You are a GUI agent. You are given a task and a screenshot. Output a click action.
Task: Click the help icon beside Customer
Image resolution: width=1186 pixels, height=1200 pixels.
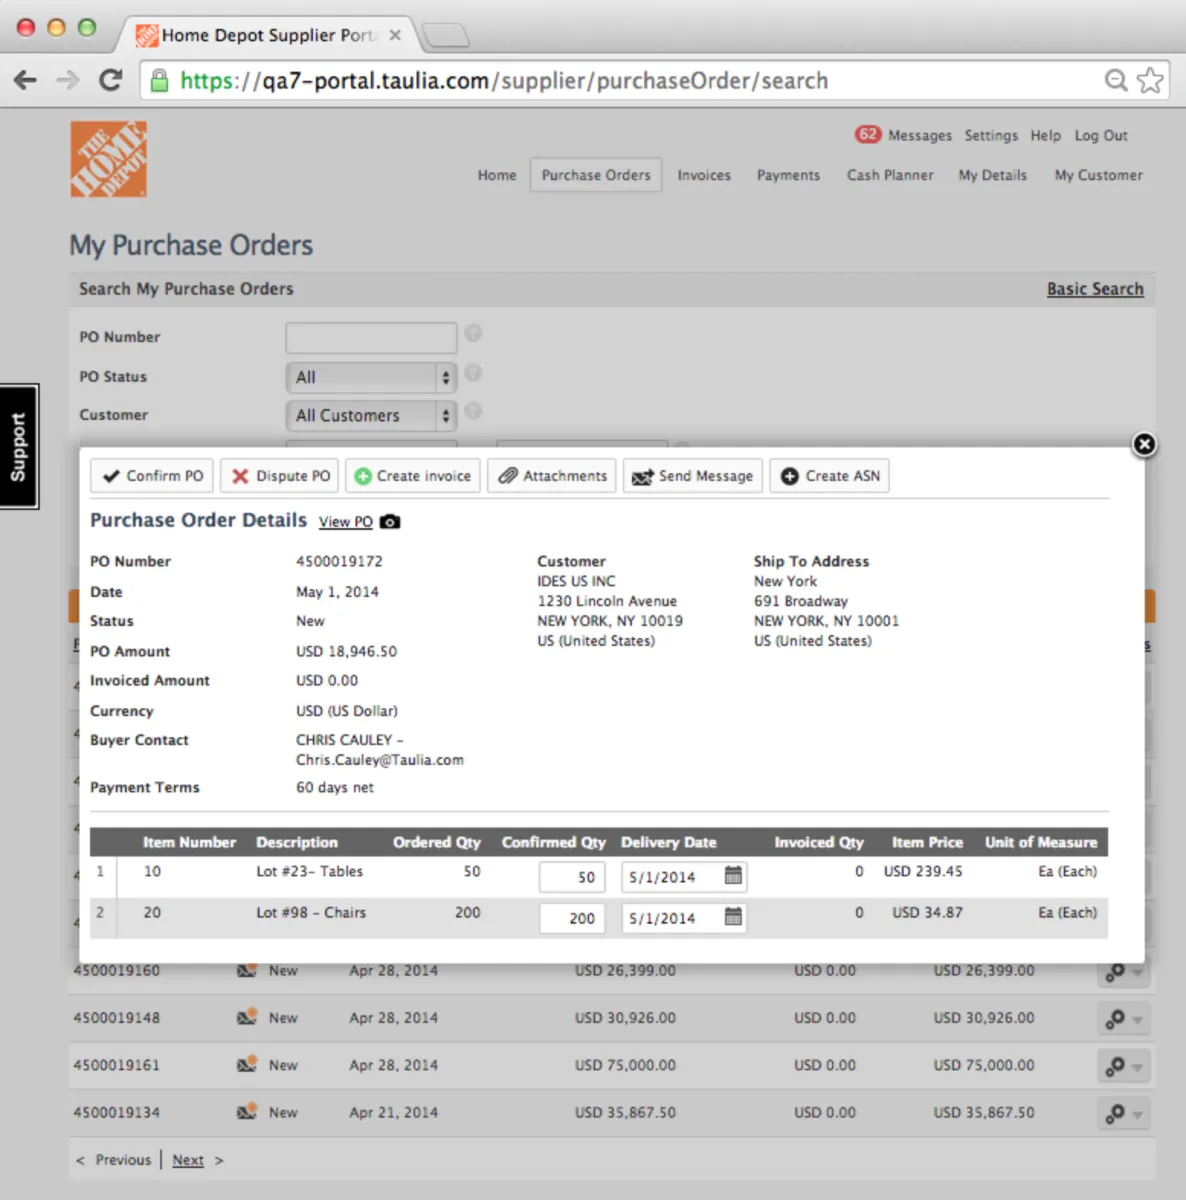pyautogui.click(x=473, y=411)
